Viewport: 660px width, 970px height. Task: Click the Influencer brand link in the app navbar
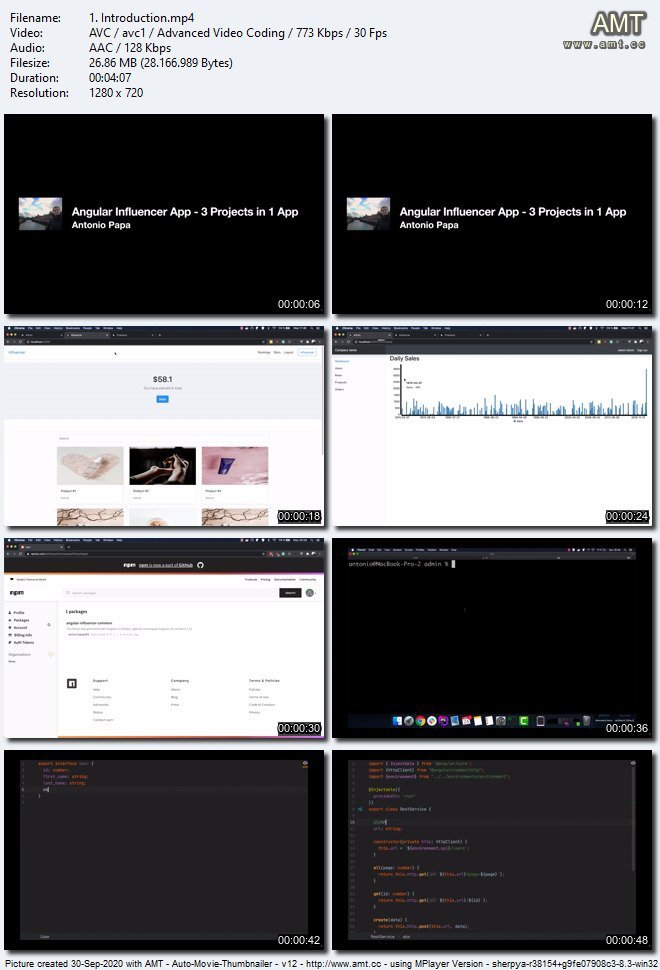point(17,352)
